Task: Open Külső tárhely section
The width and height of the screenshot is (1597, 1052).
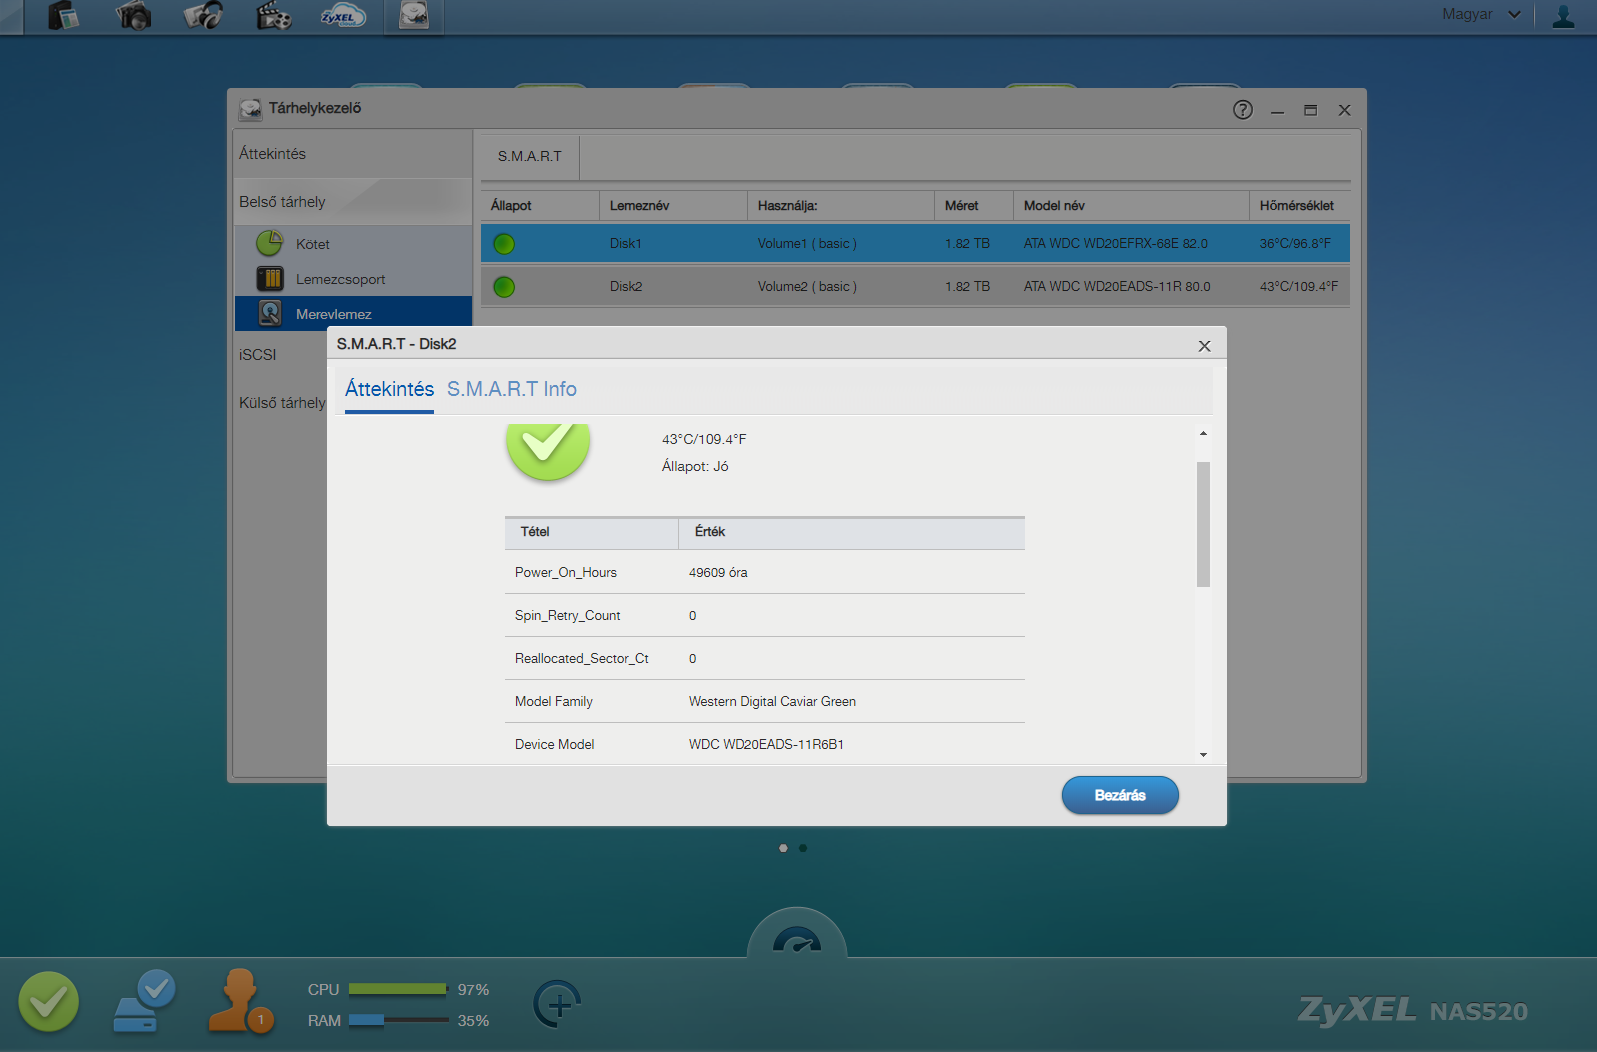Action: [282, 403]
